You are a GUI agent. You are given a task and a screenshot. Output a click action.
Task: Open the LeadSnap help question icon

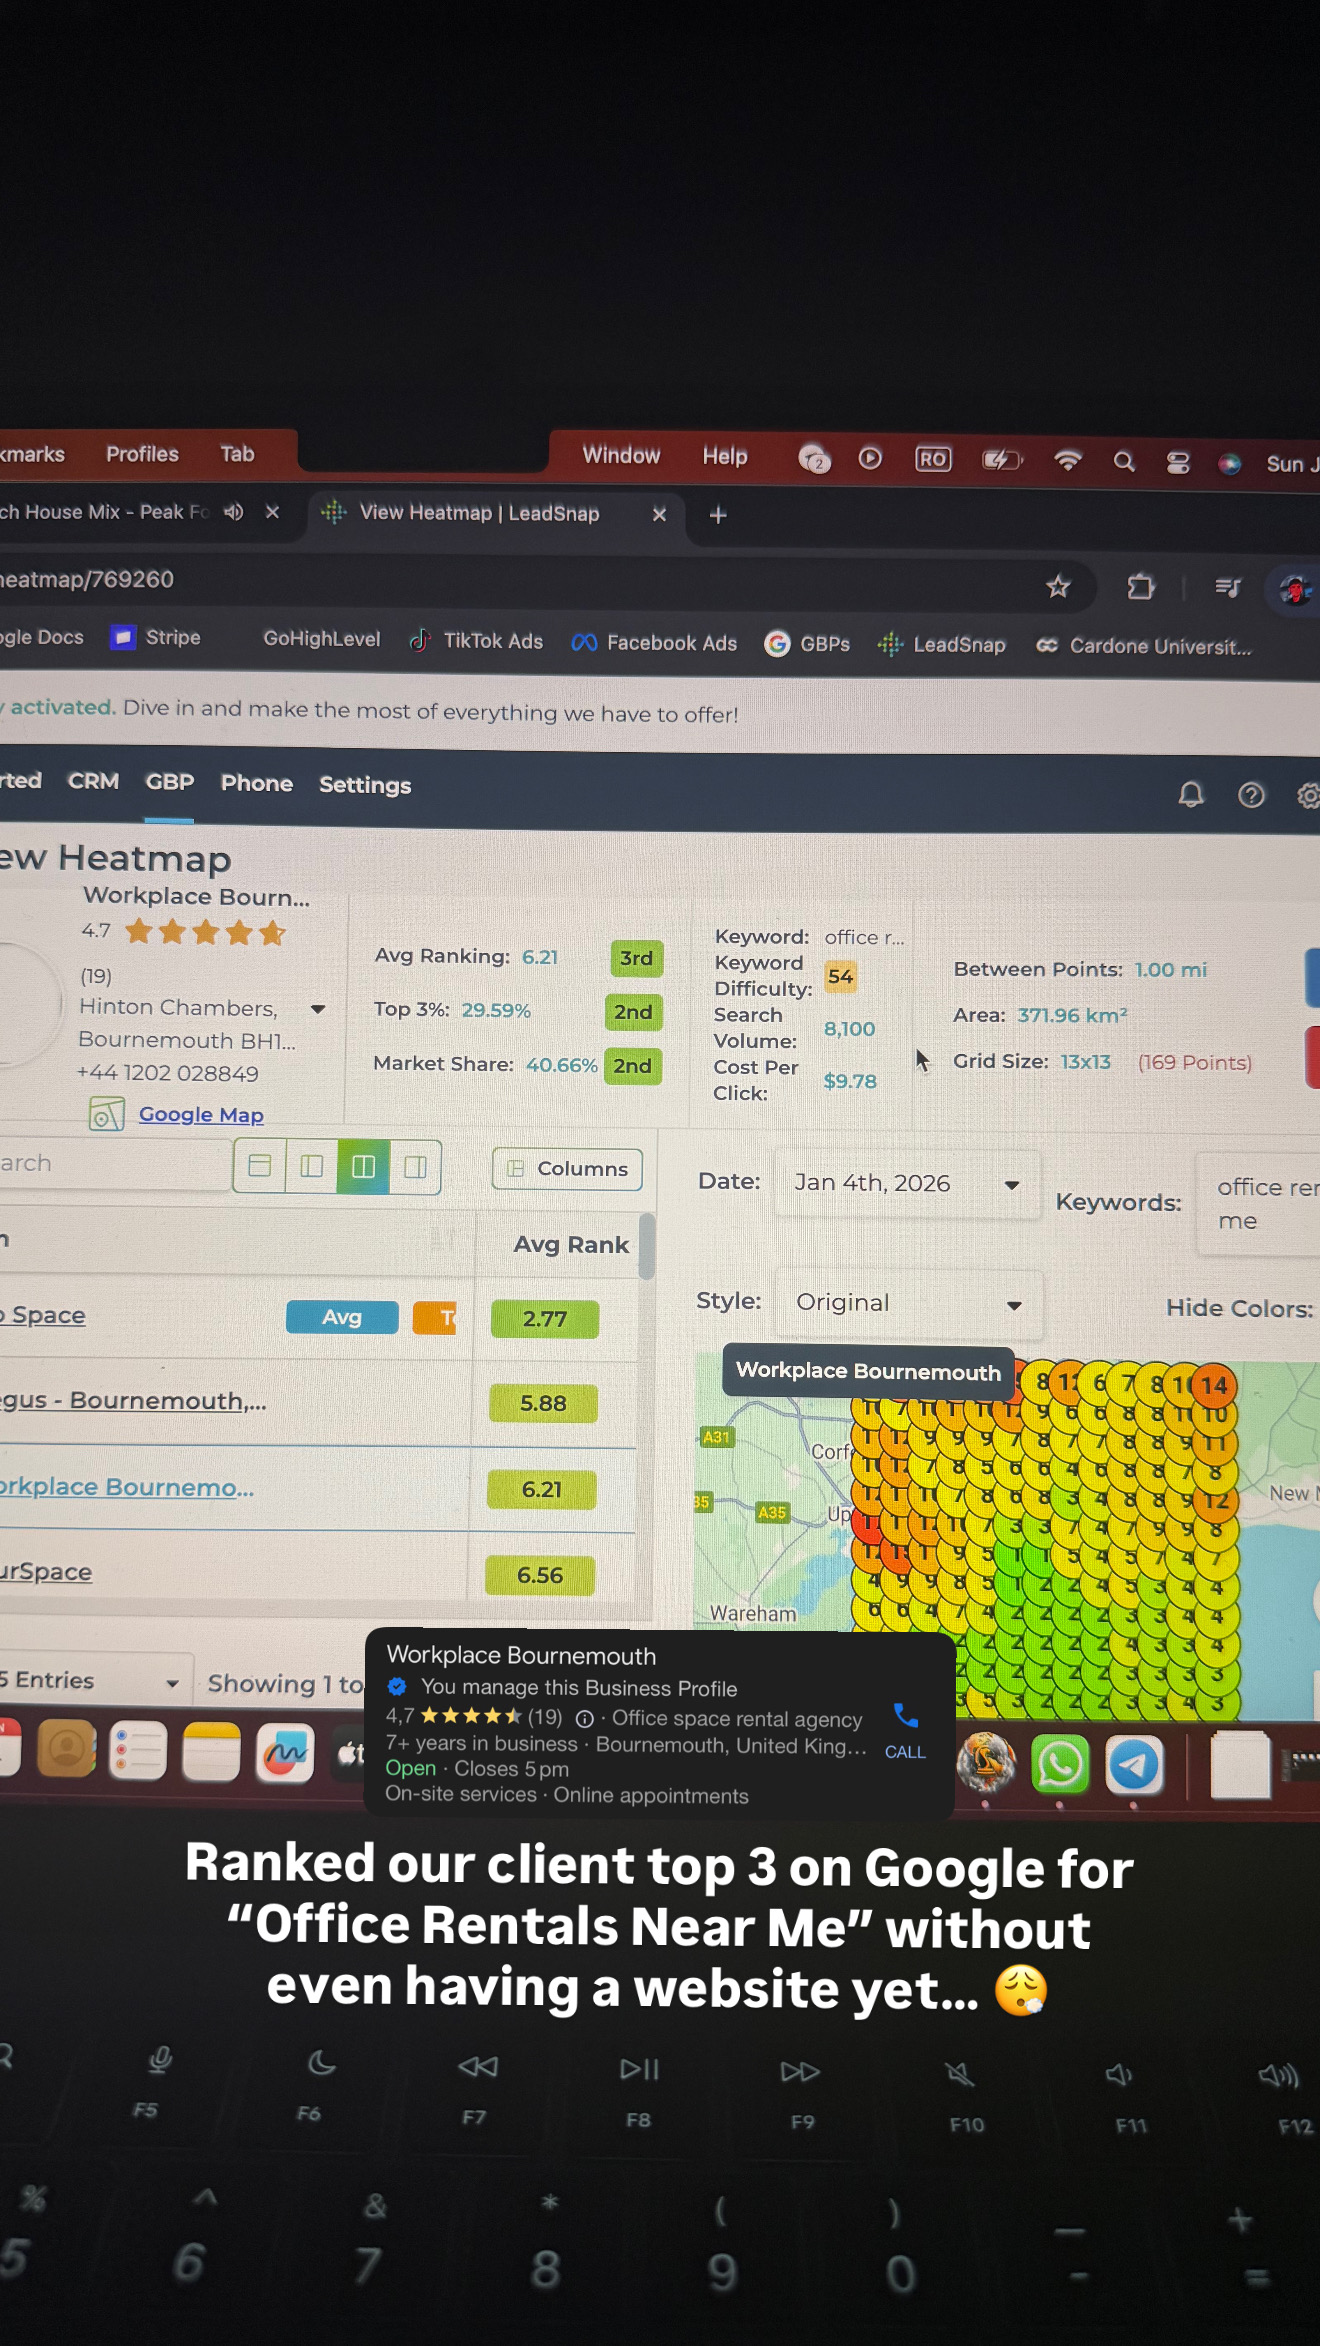click(x=1251, y=795)
